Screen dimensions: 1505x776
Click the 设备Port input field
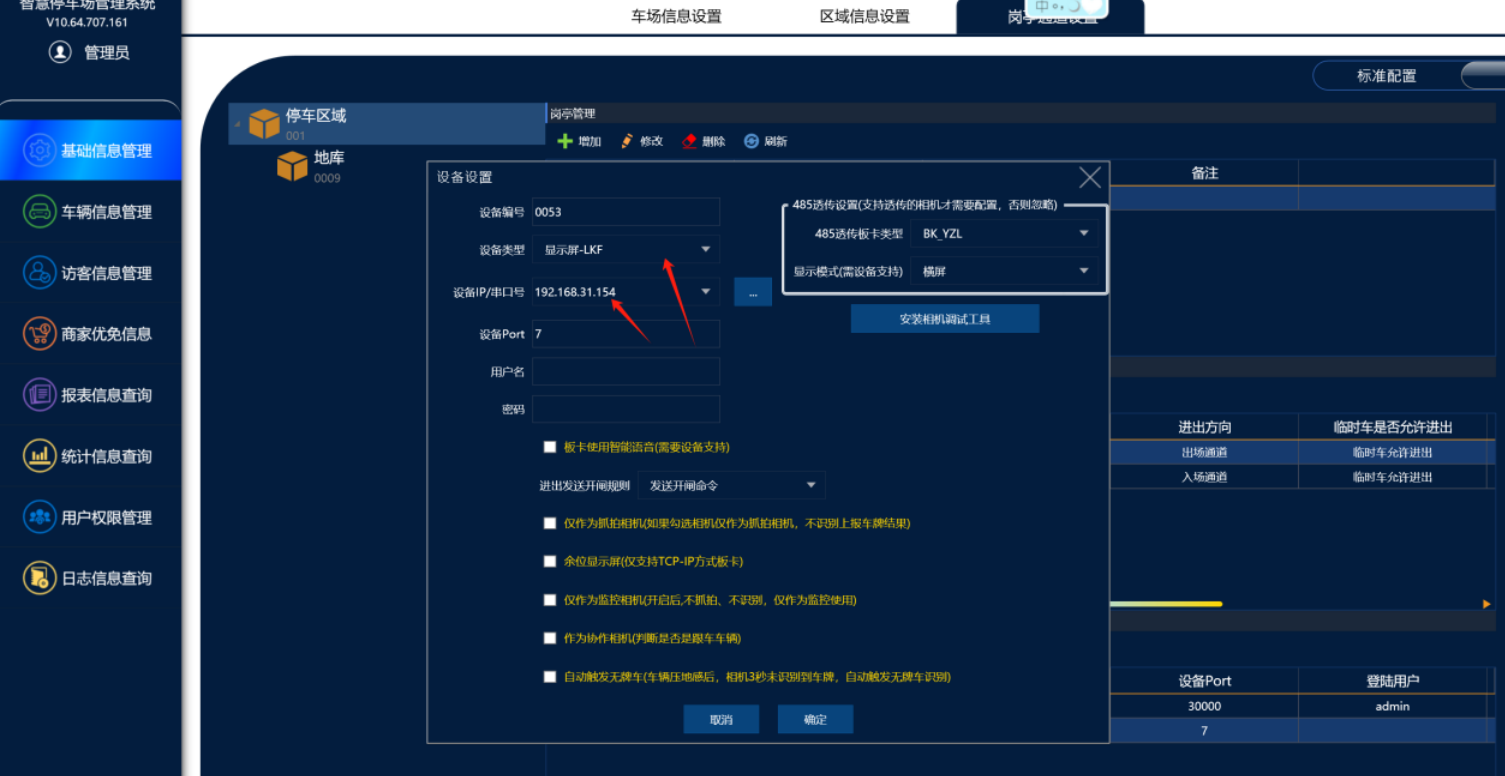point(626,334)
